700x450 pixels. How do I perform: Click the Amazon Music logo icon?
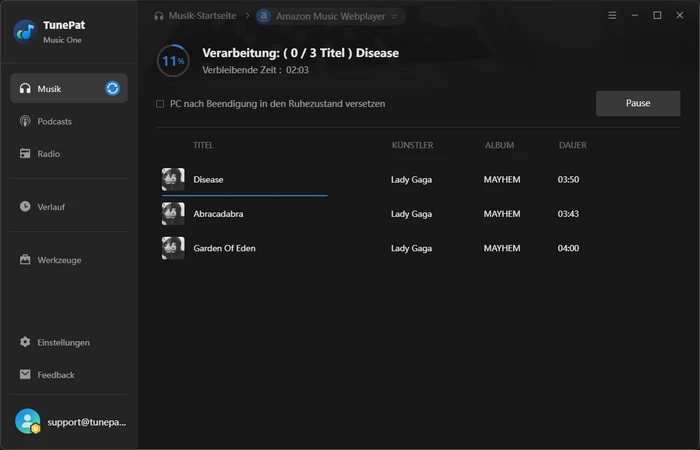[264, 16]
